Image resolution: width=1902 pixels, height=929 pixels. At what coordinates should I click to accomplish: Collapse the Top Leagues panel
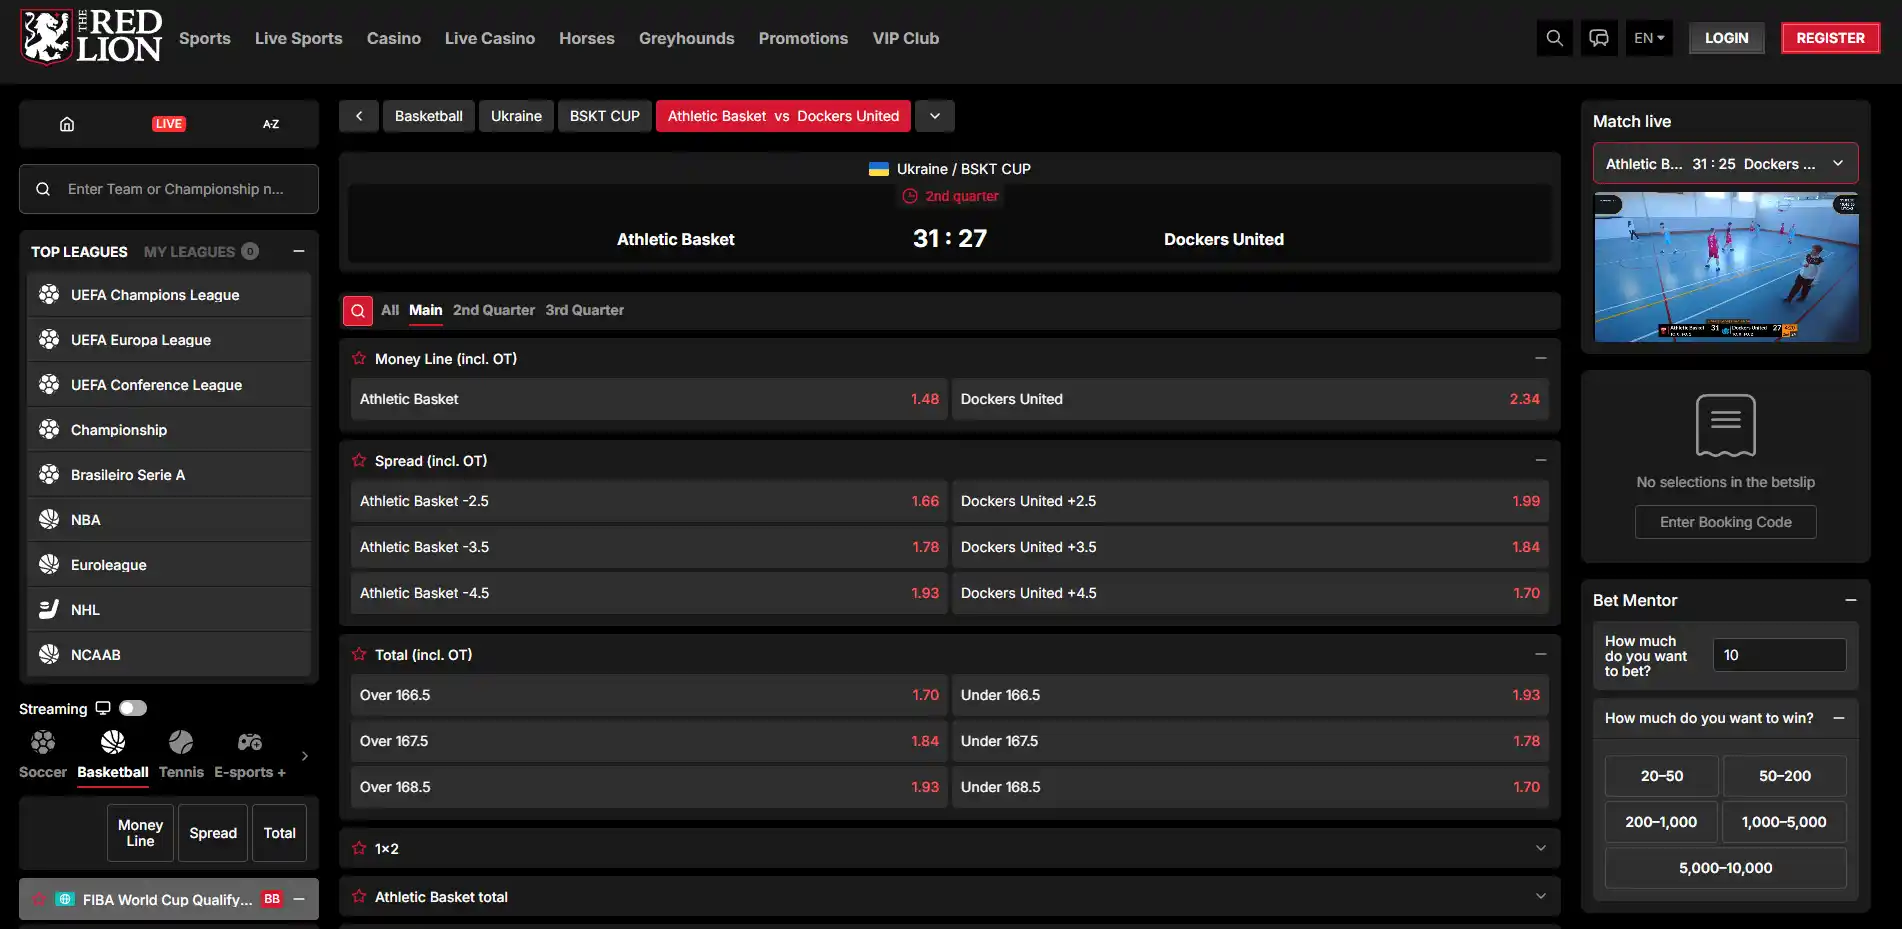299,251
